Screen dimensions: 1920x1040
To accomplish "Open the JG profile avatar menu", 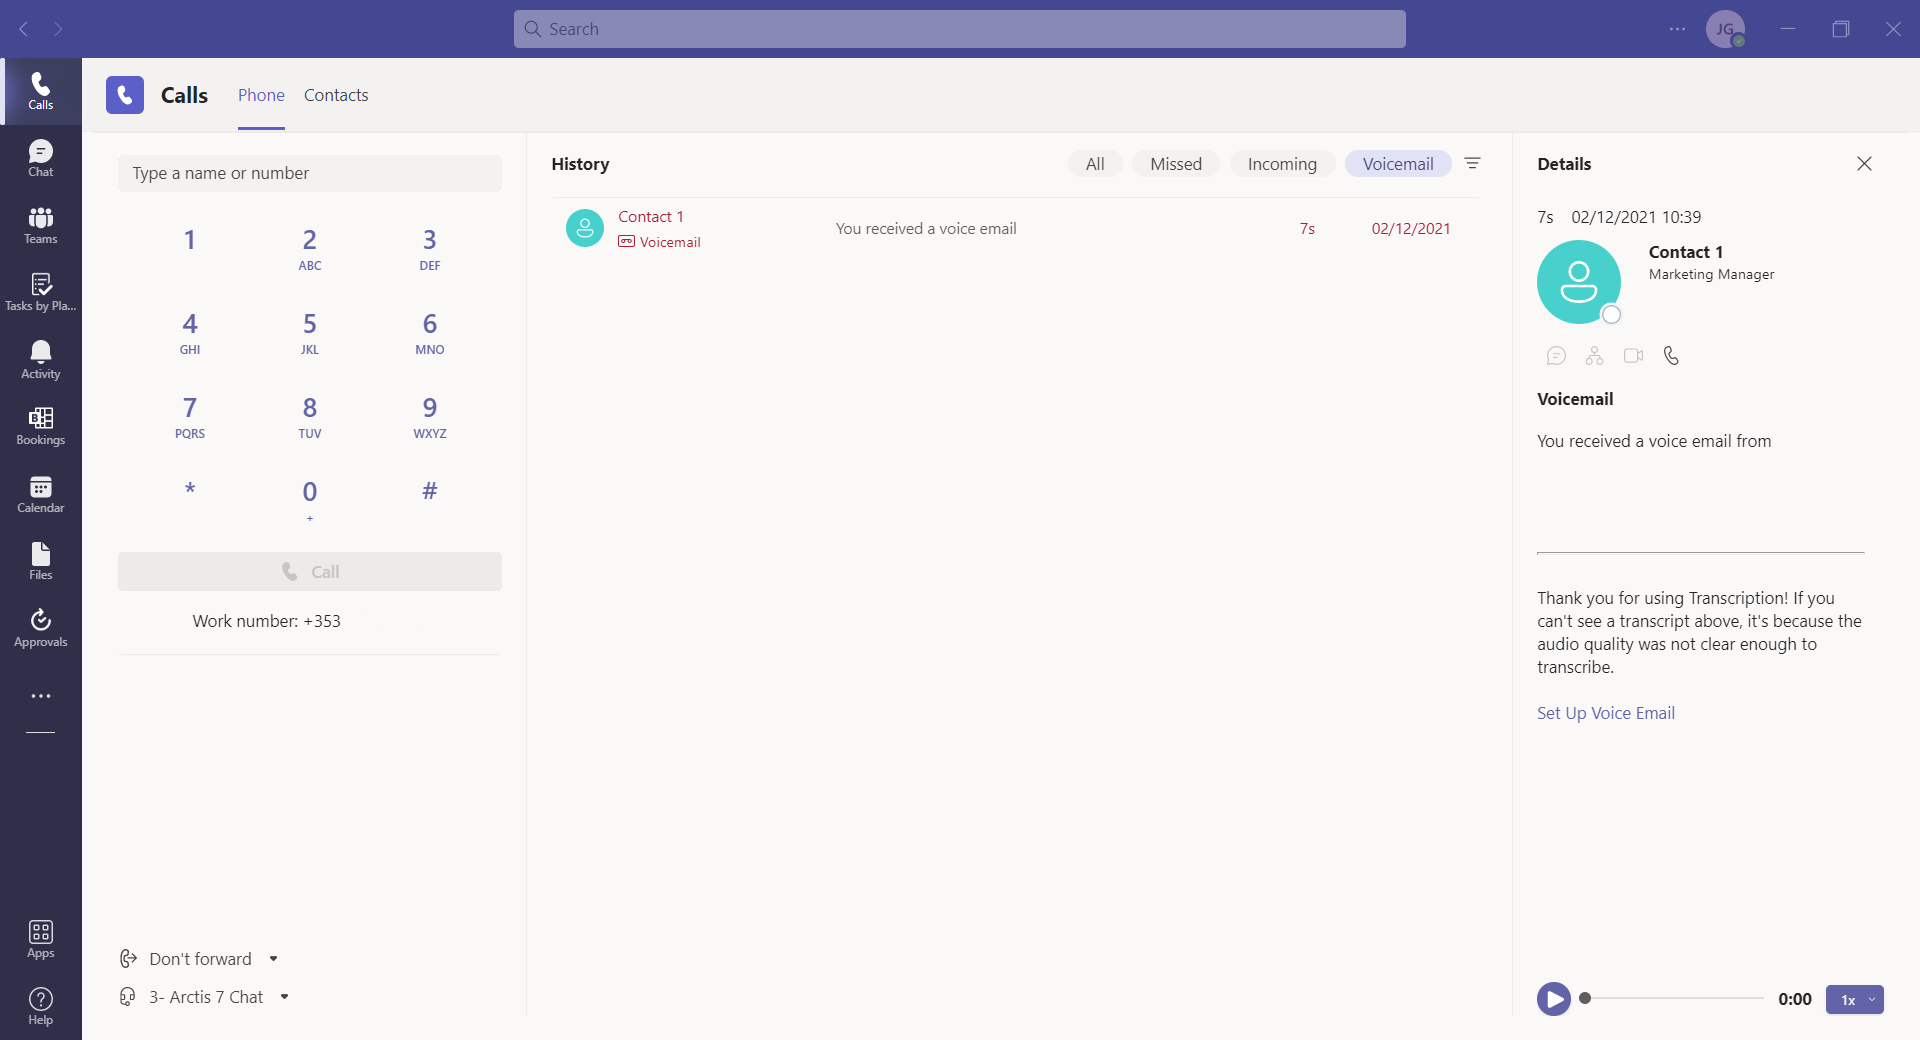I will tap(1725, 29).
